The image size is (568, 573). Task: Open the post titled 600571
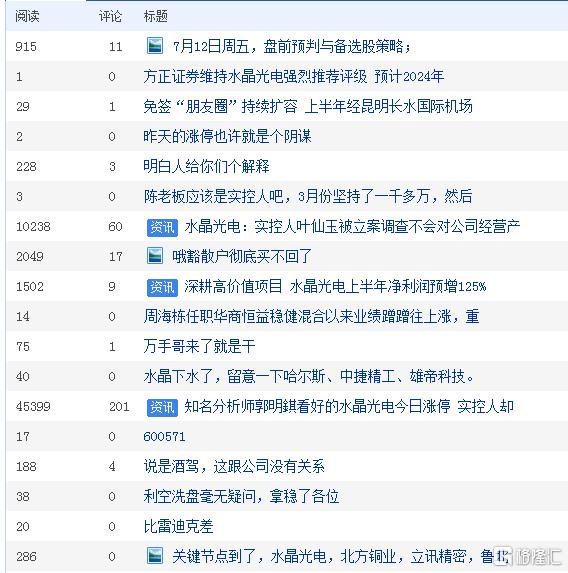click(x=164, y=436)
